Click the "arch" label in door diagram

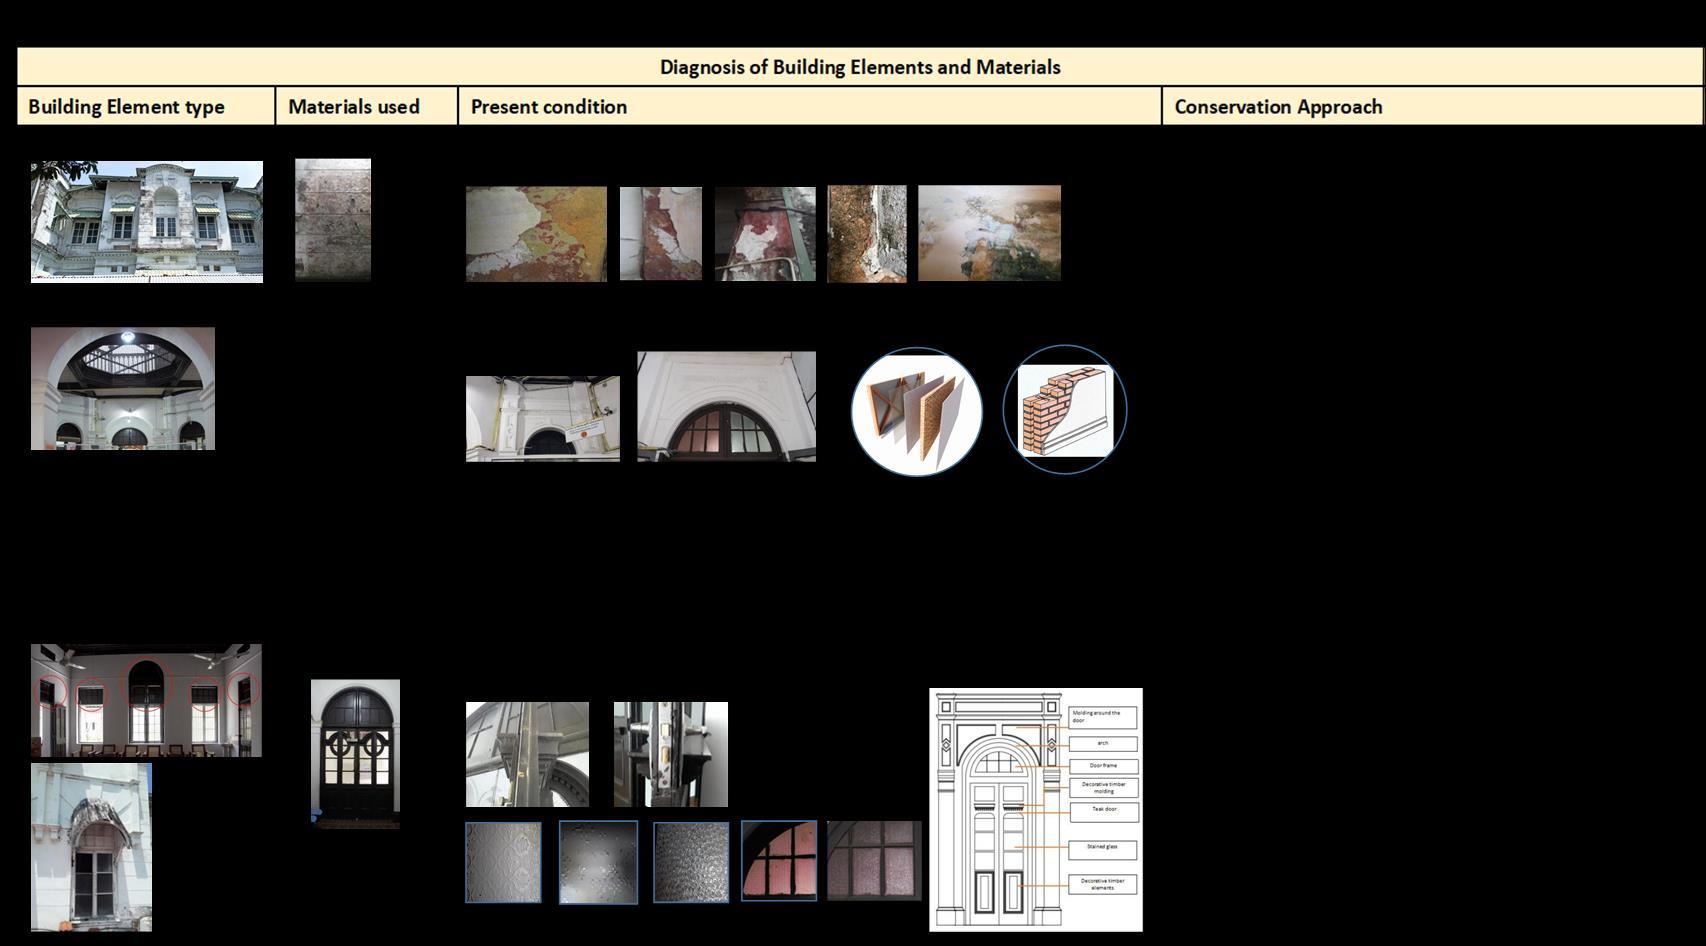coord(1103,744)
